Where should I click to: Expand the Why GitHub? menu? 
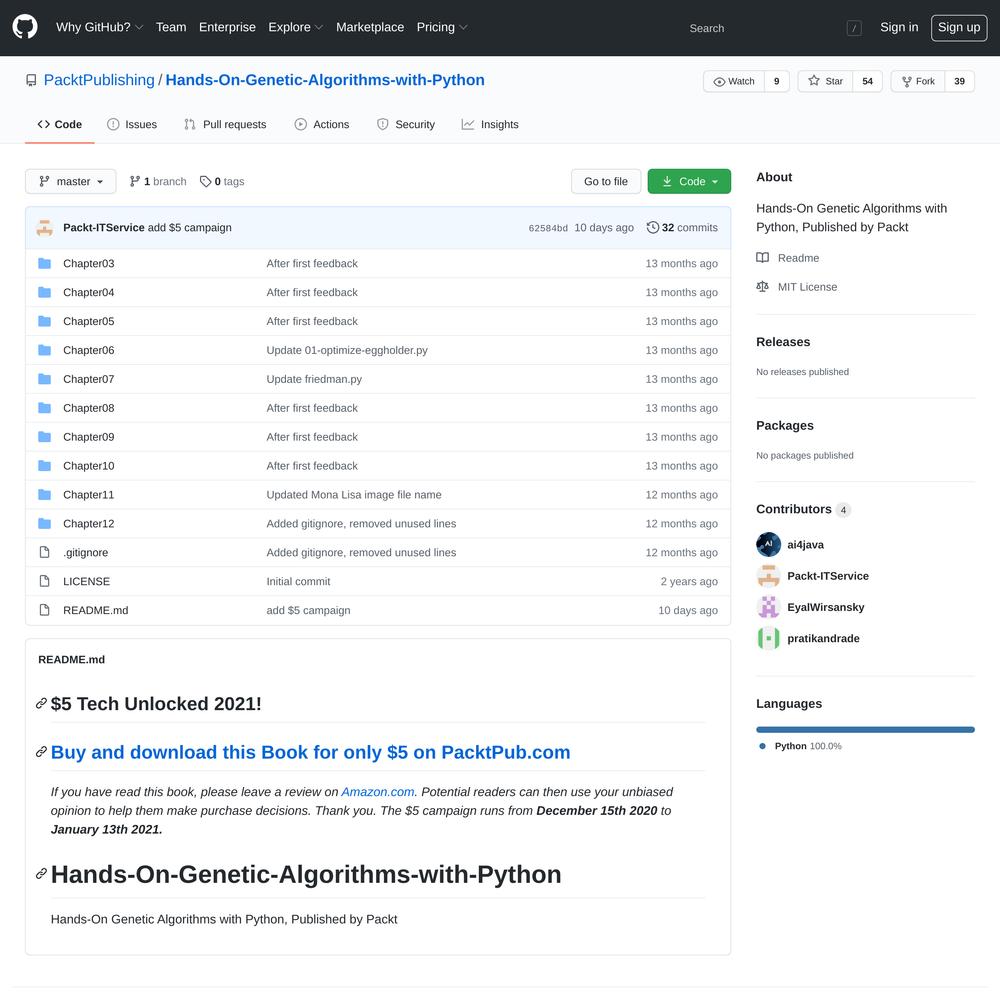pos(99,27)
